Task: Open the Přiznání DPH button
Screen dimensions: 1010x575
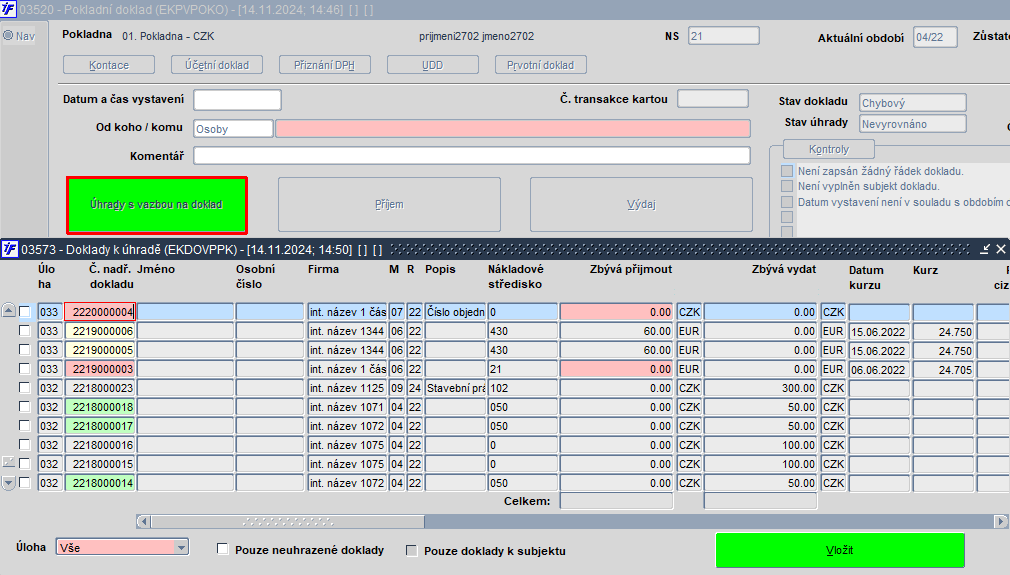Action: pyautogui.click(x=325, y=65)
